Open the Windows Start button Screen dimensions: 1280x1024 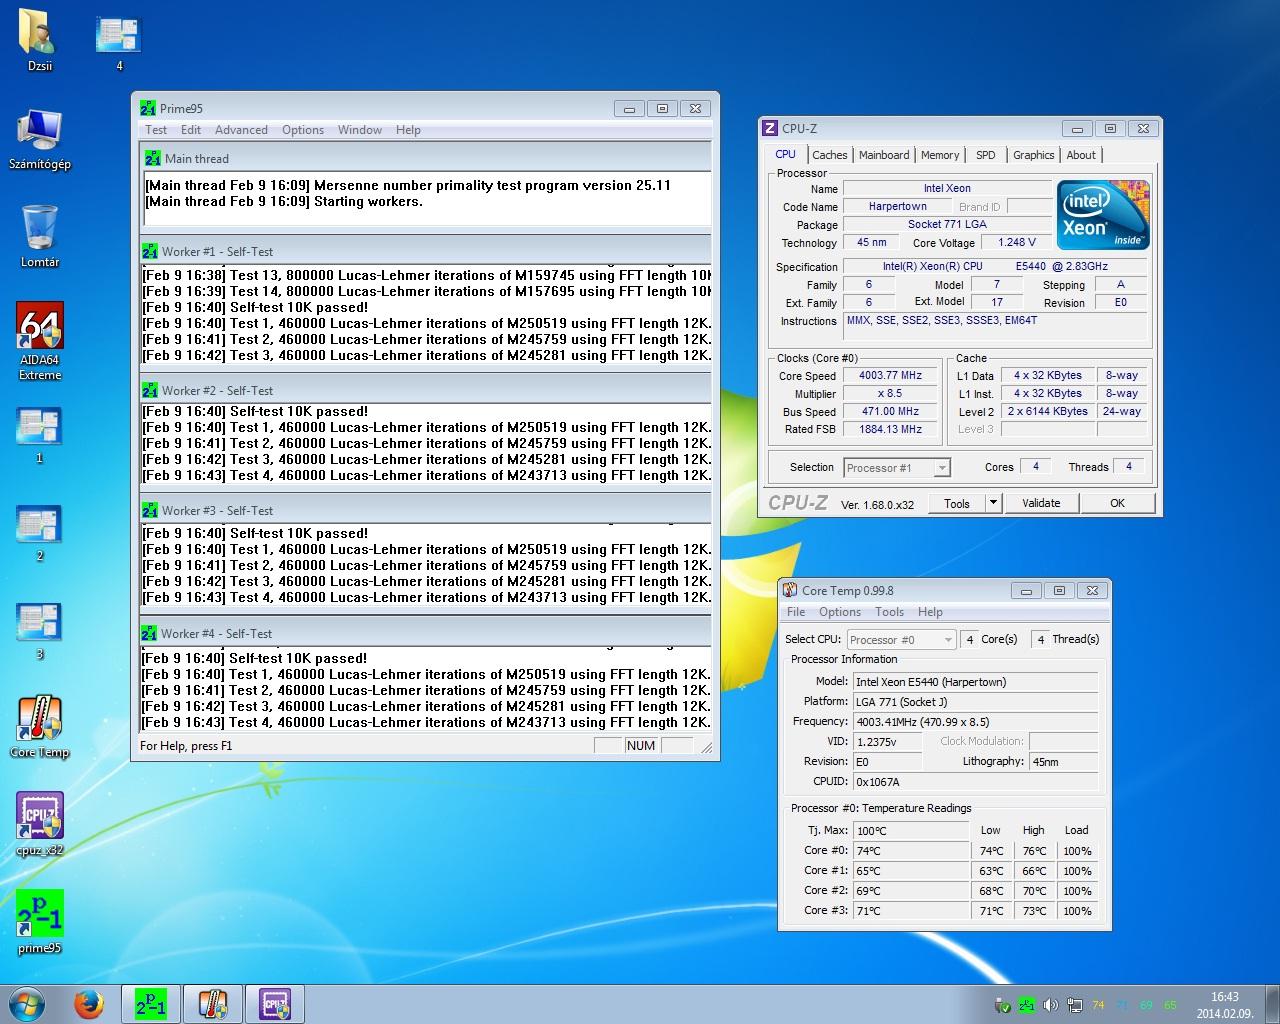click(27, 1004)
